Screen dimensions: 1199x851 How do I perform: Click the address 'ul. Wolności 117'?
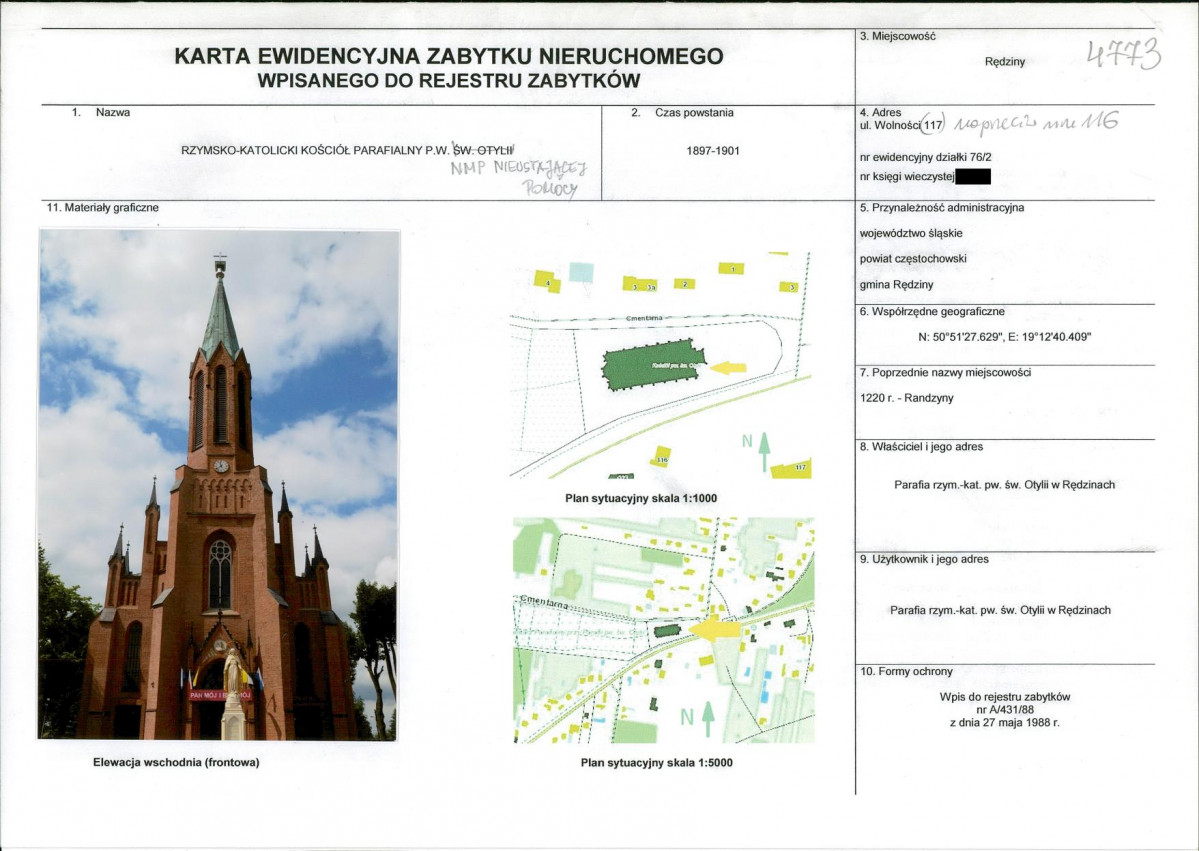[x=902, y=125]
